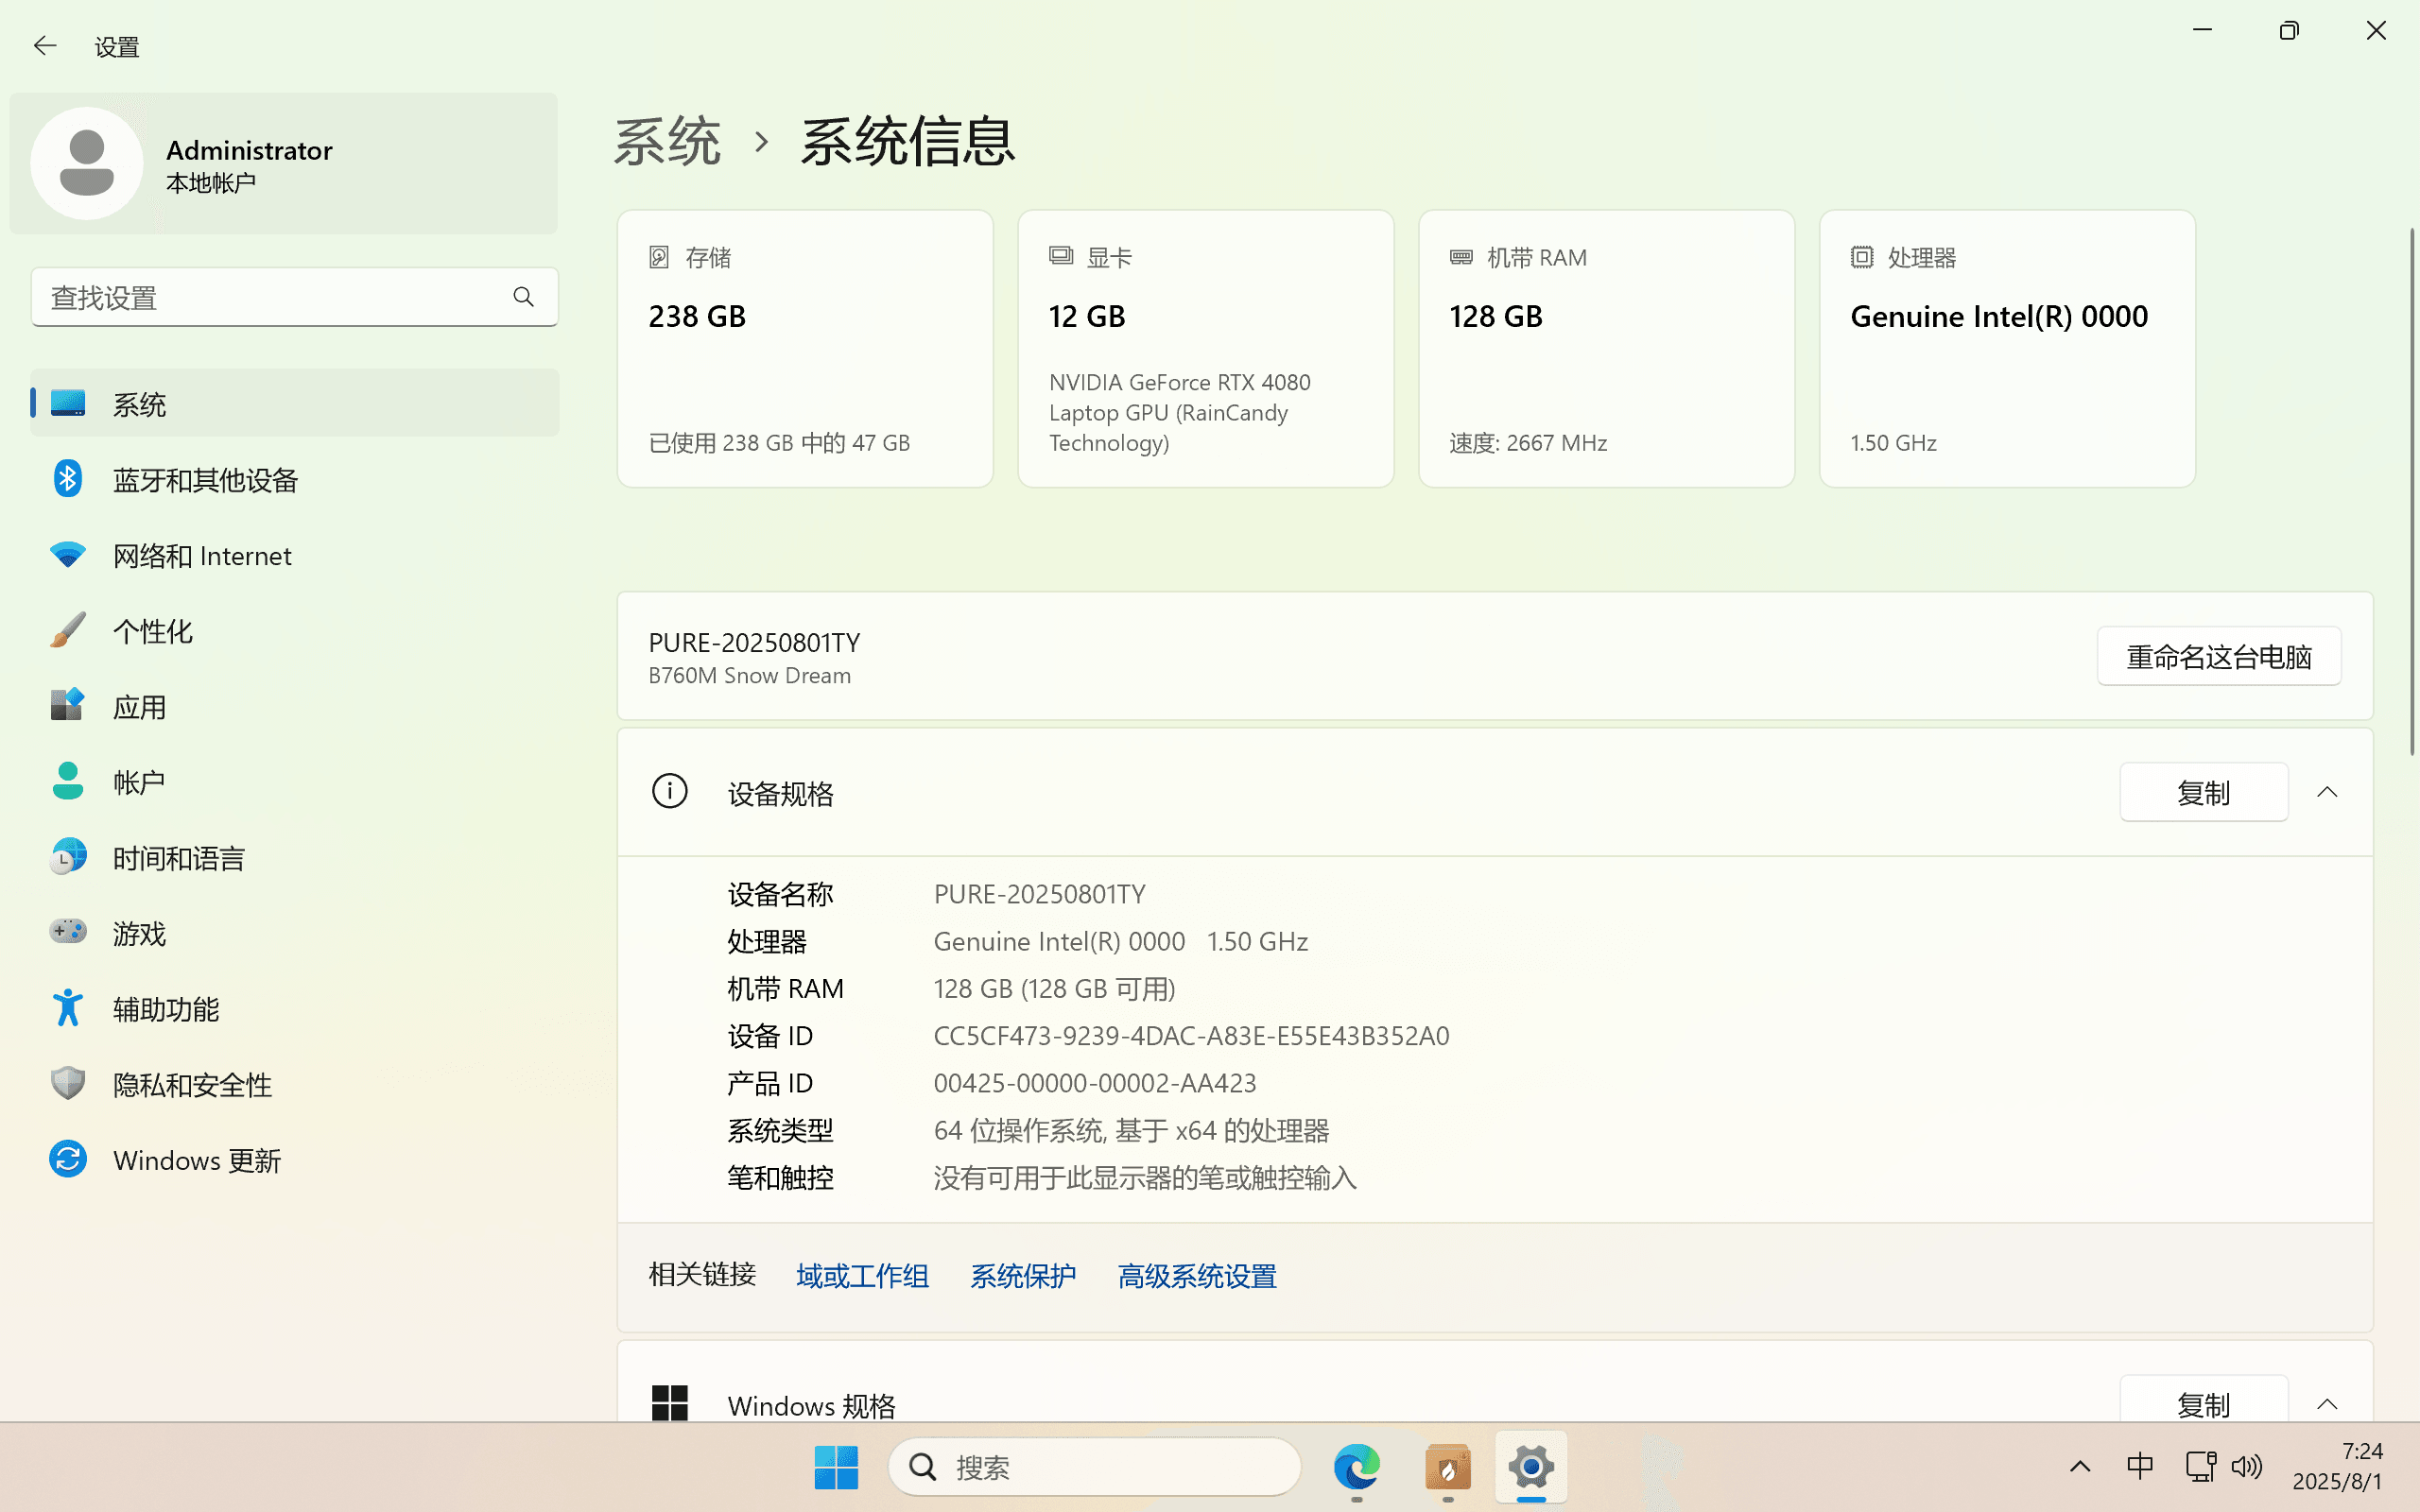Image resolution: width=2420 pixels, height=1512 pixels.
Task: Open the 高级系统设置 link
Action: tap(1197, 1276)
